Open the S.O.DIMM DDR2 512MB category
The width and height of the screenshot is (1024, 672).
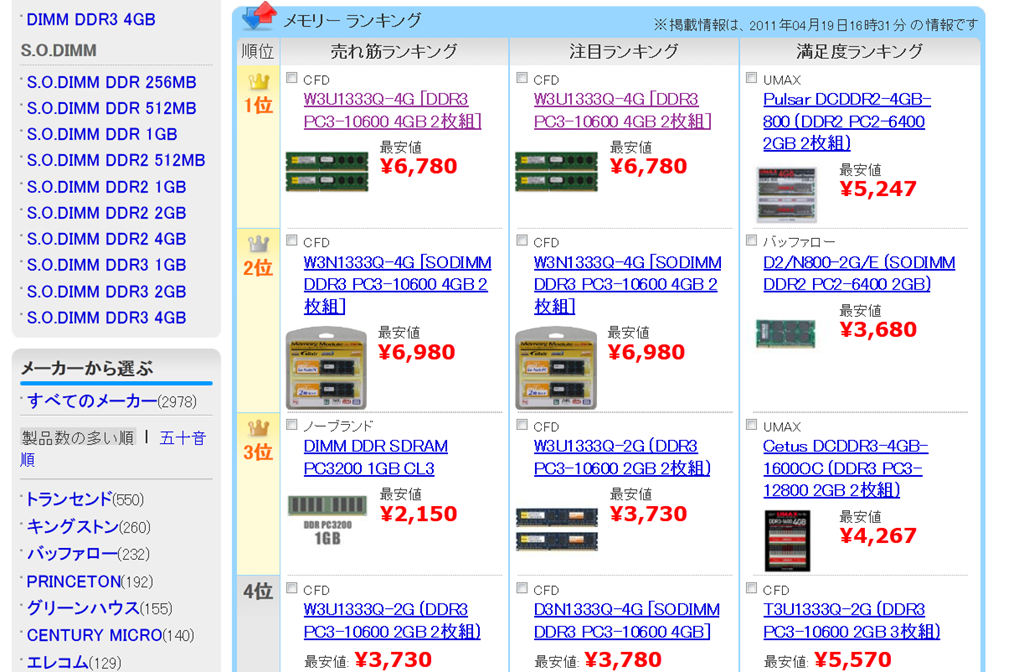tap(116, 161)
